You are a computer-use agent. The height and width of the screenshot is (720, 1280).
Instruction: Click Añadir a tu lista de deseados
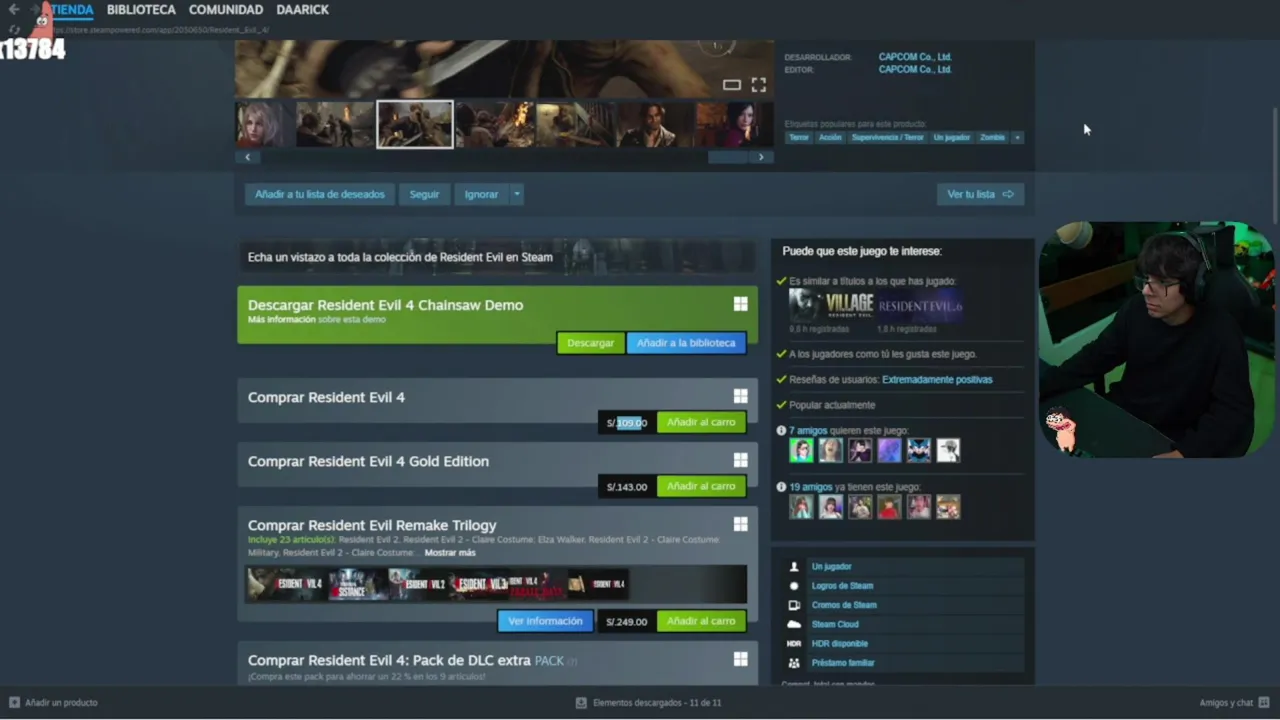tap(320, 194)
